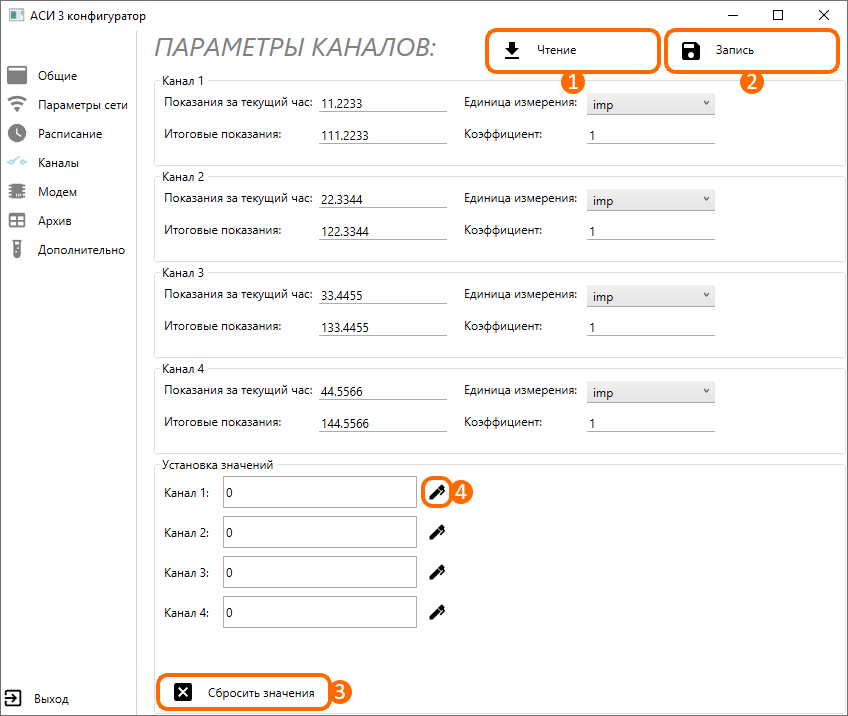
Task: Go to the Расписание section
Action: [70, 134]
